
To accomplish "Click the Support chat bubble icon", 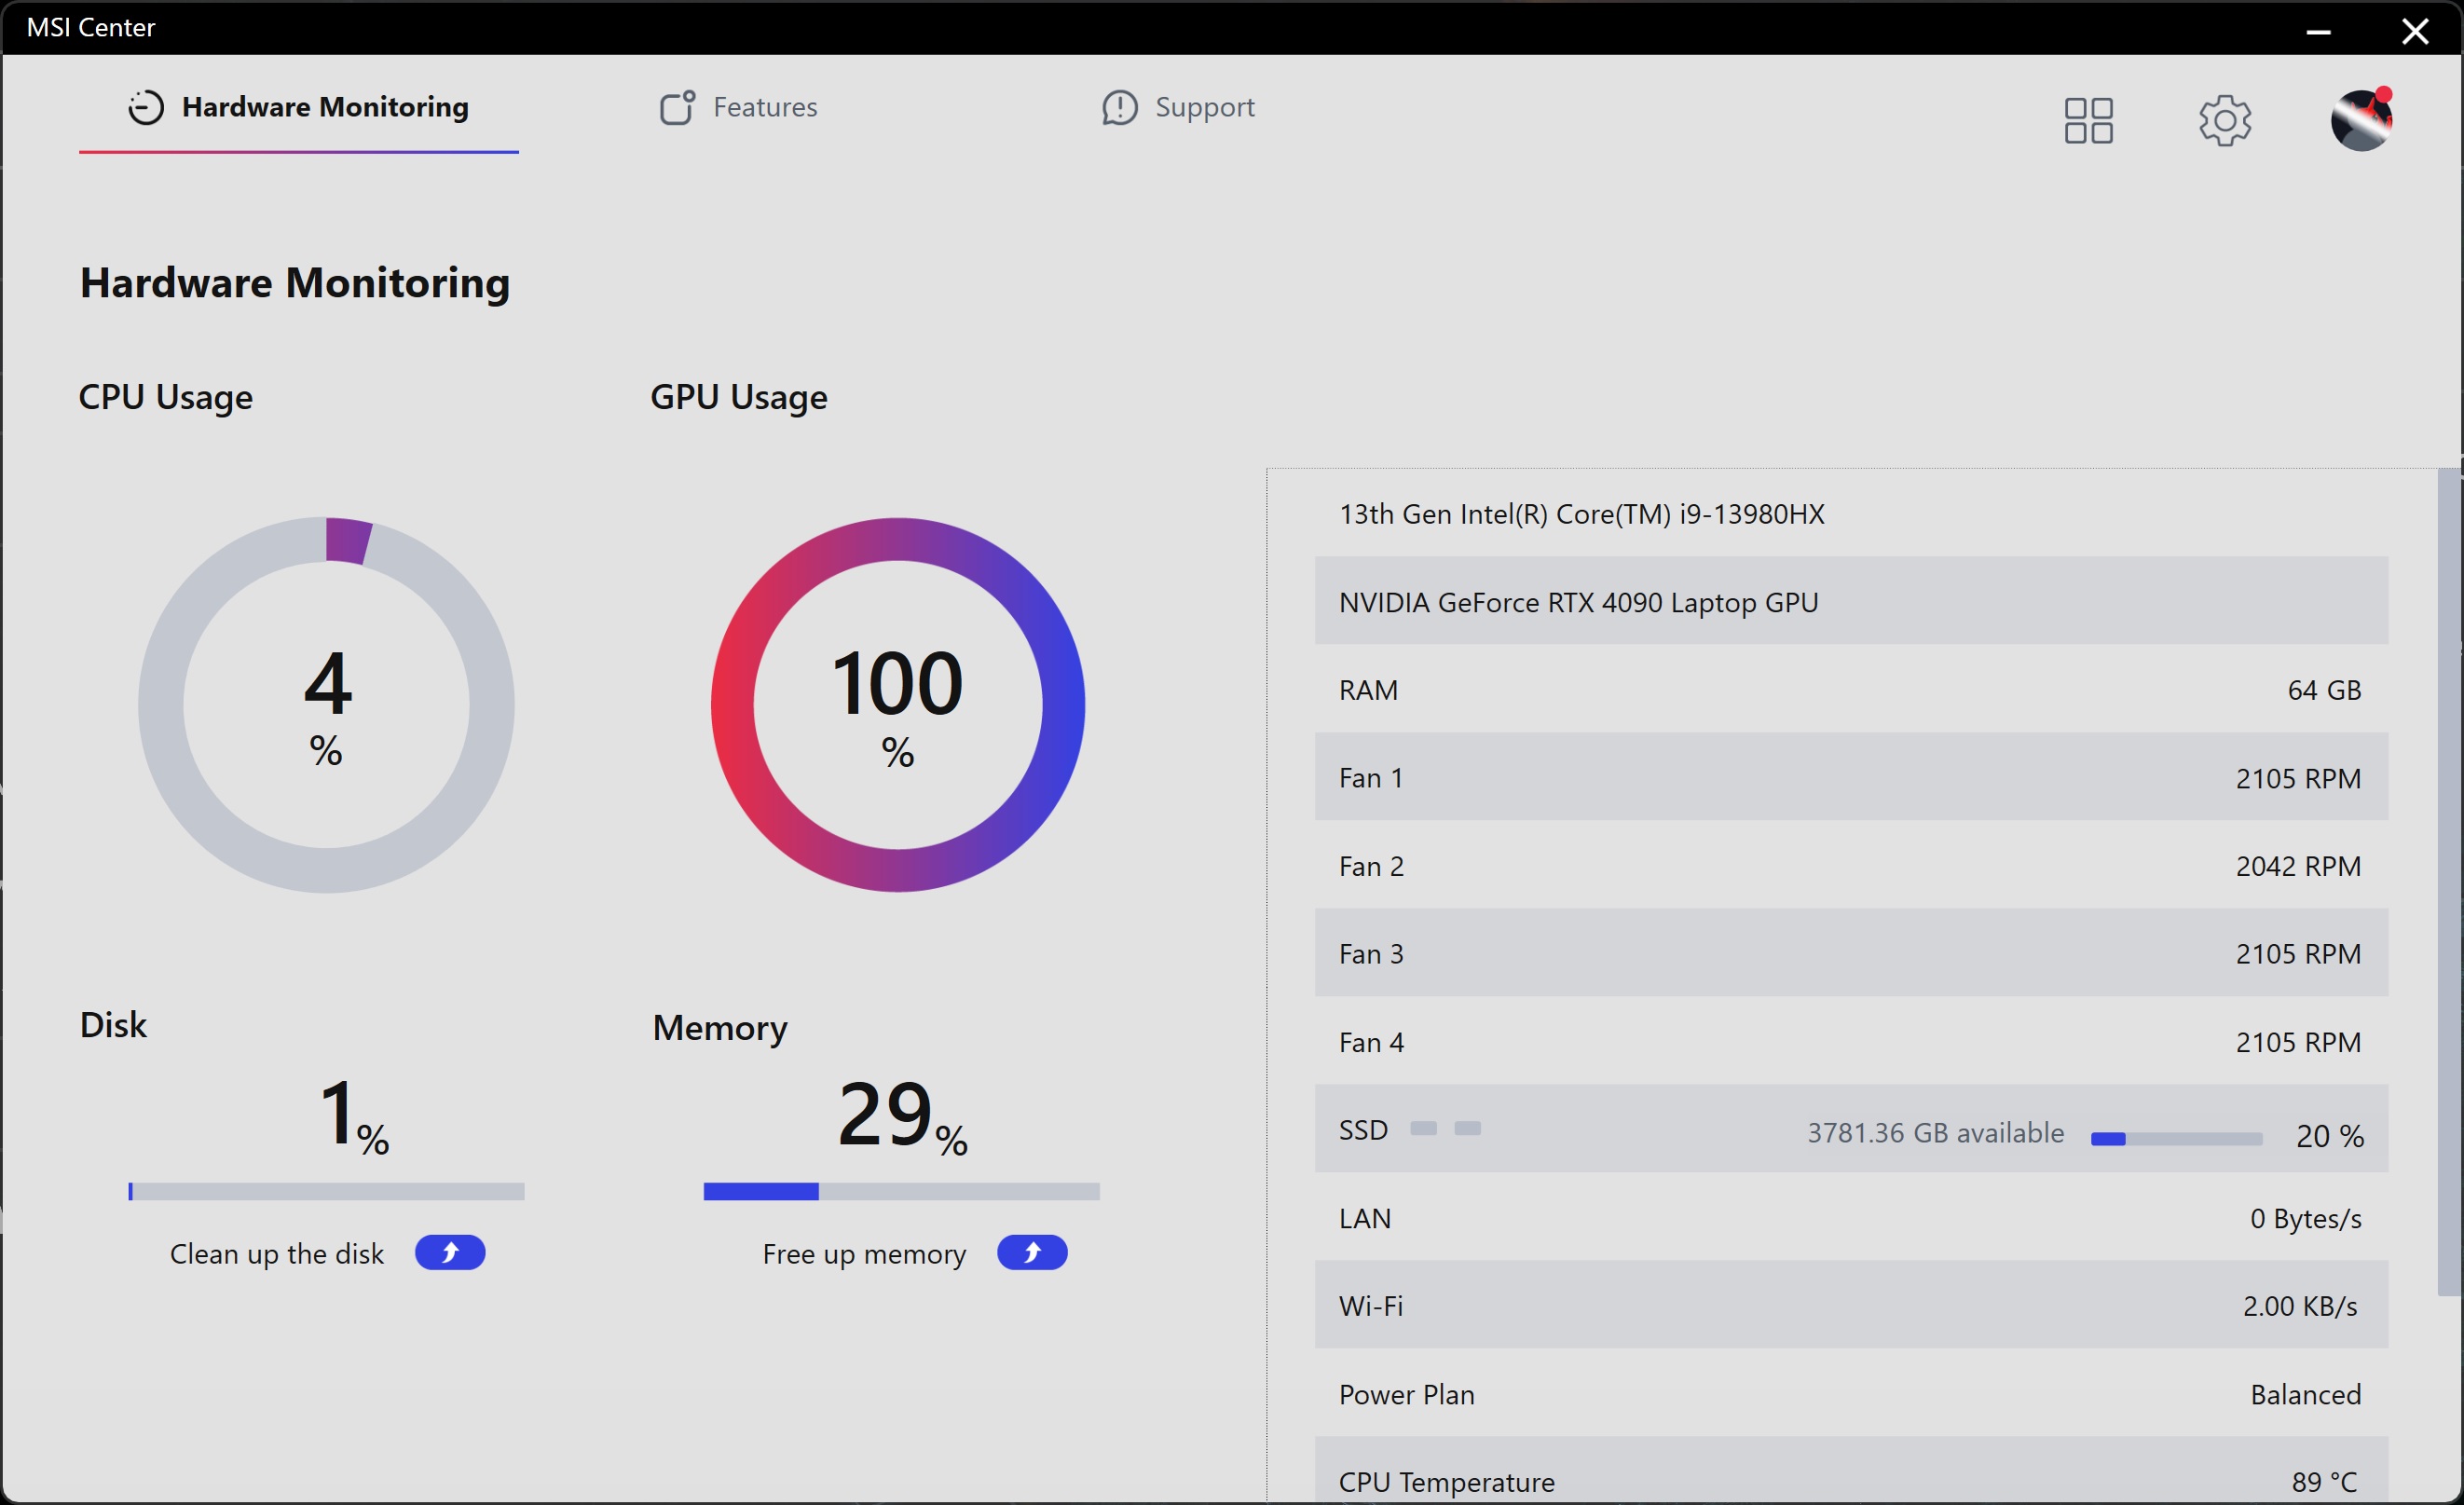I will (1119, 107).
